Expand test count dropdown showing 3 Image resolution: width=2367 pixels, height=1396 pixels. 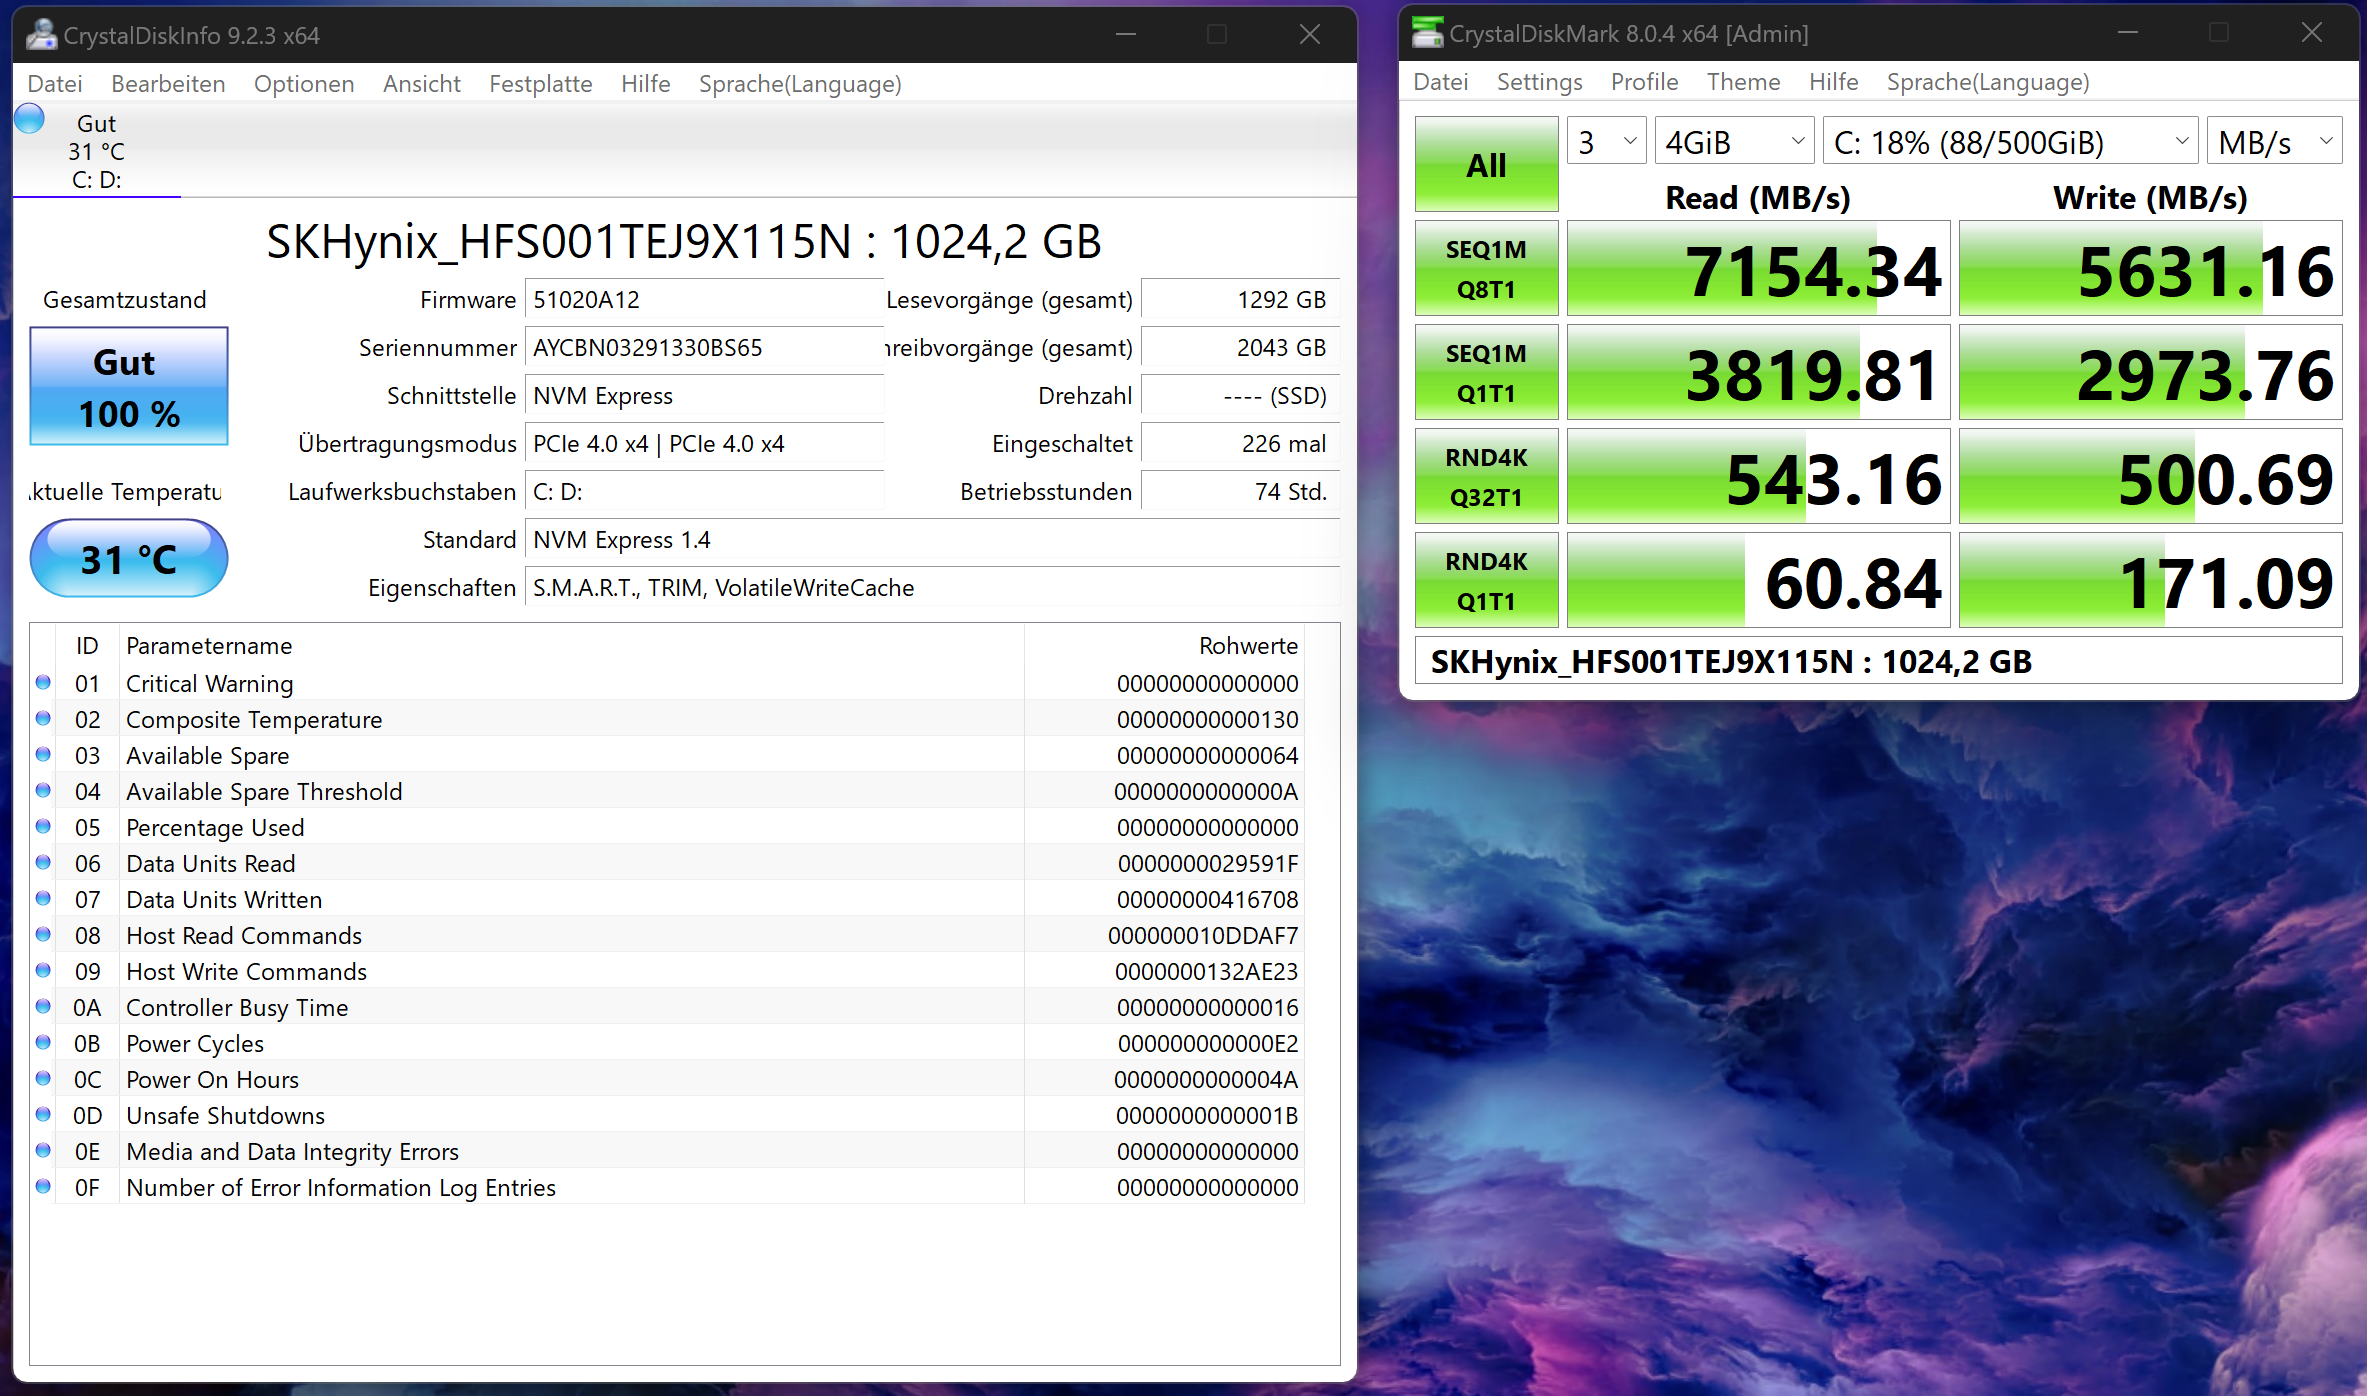pyautogui.click(x=1607, y=141)
